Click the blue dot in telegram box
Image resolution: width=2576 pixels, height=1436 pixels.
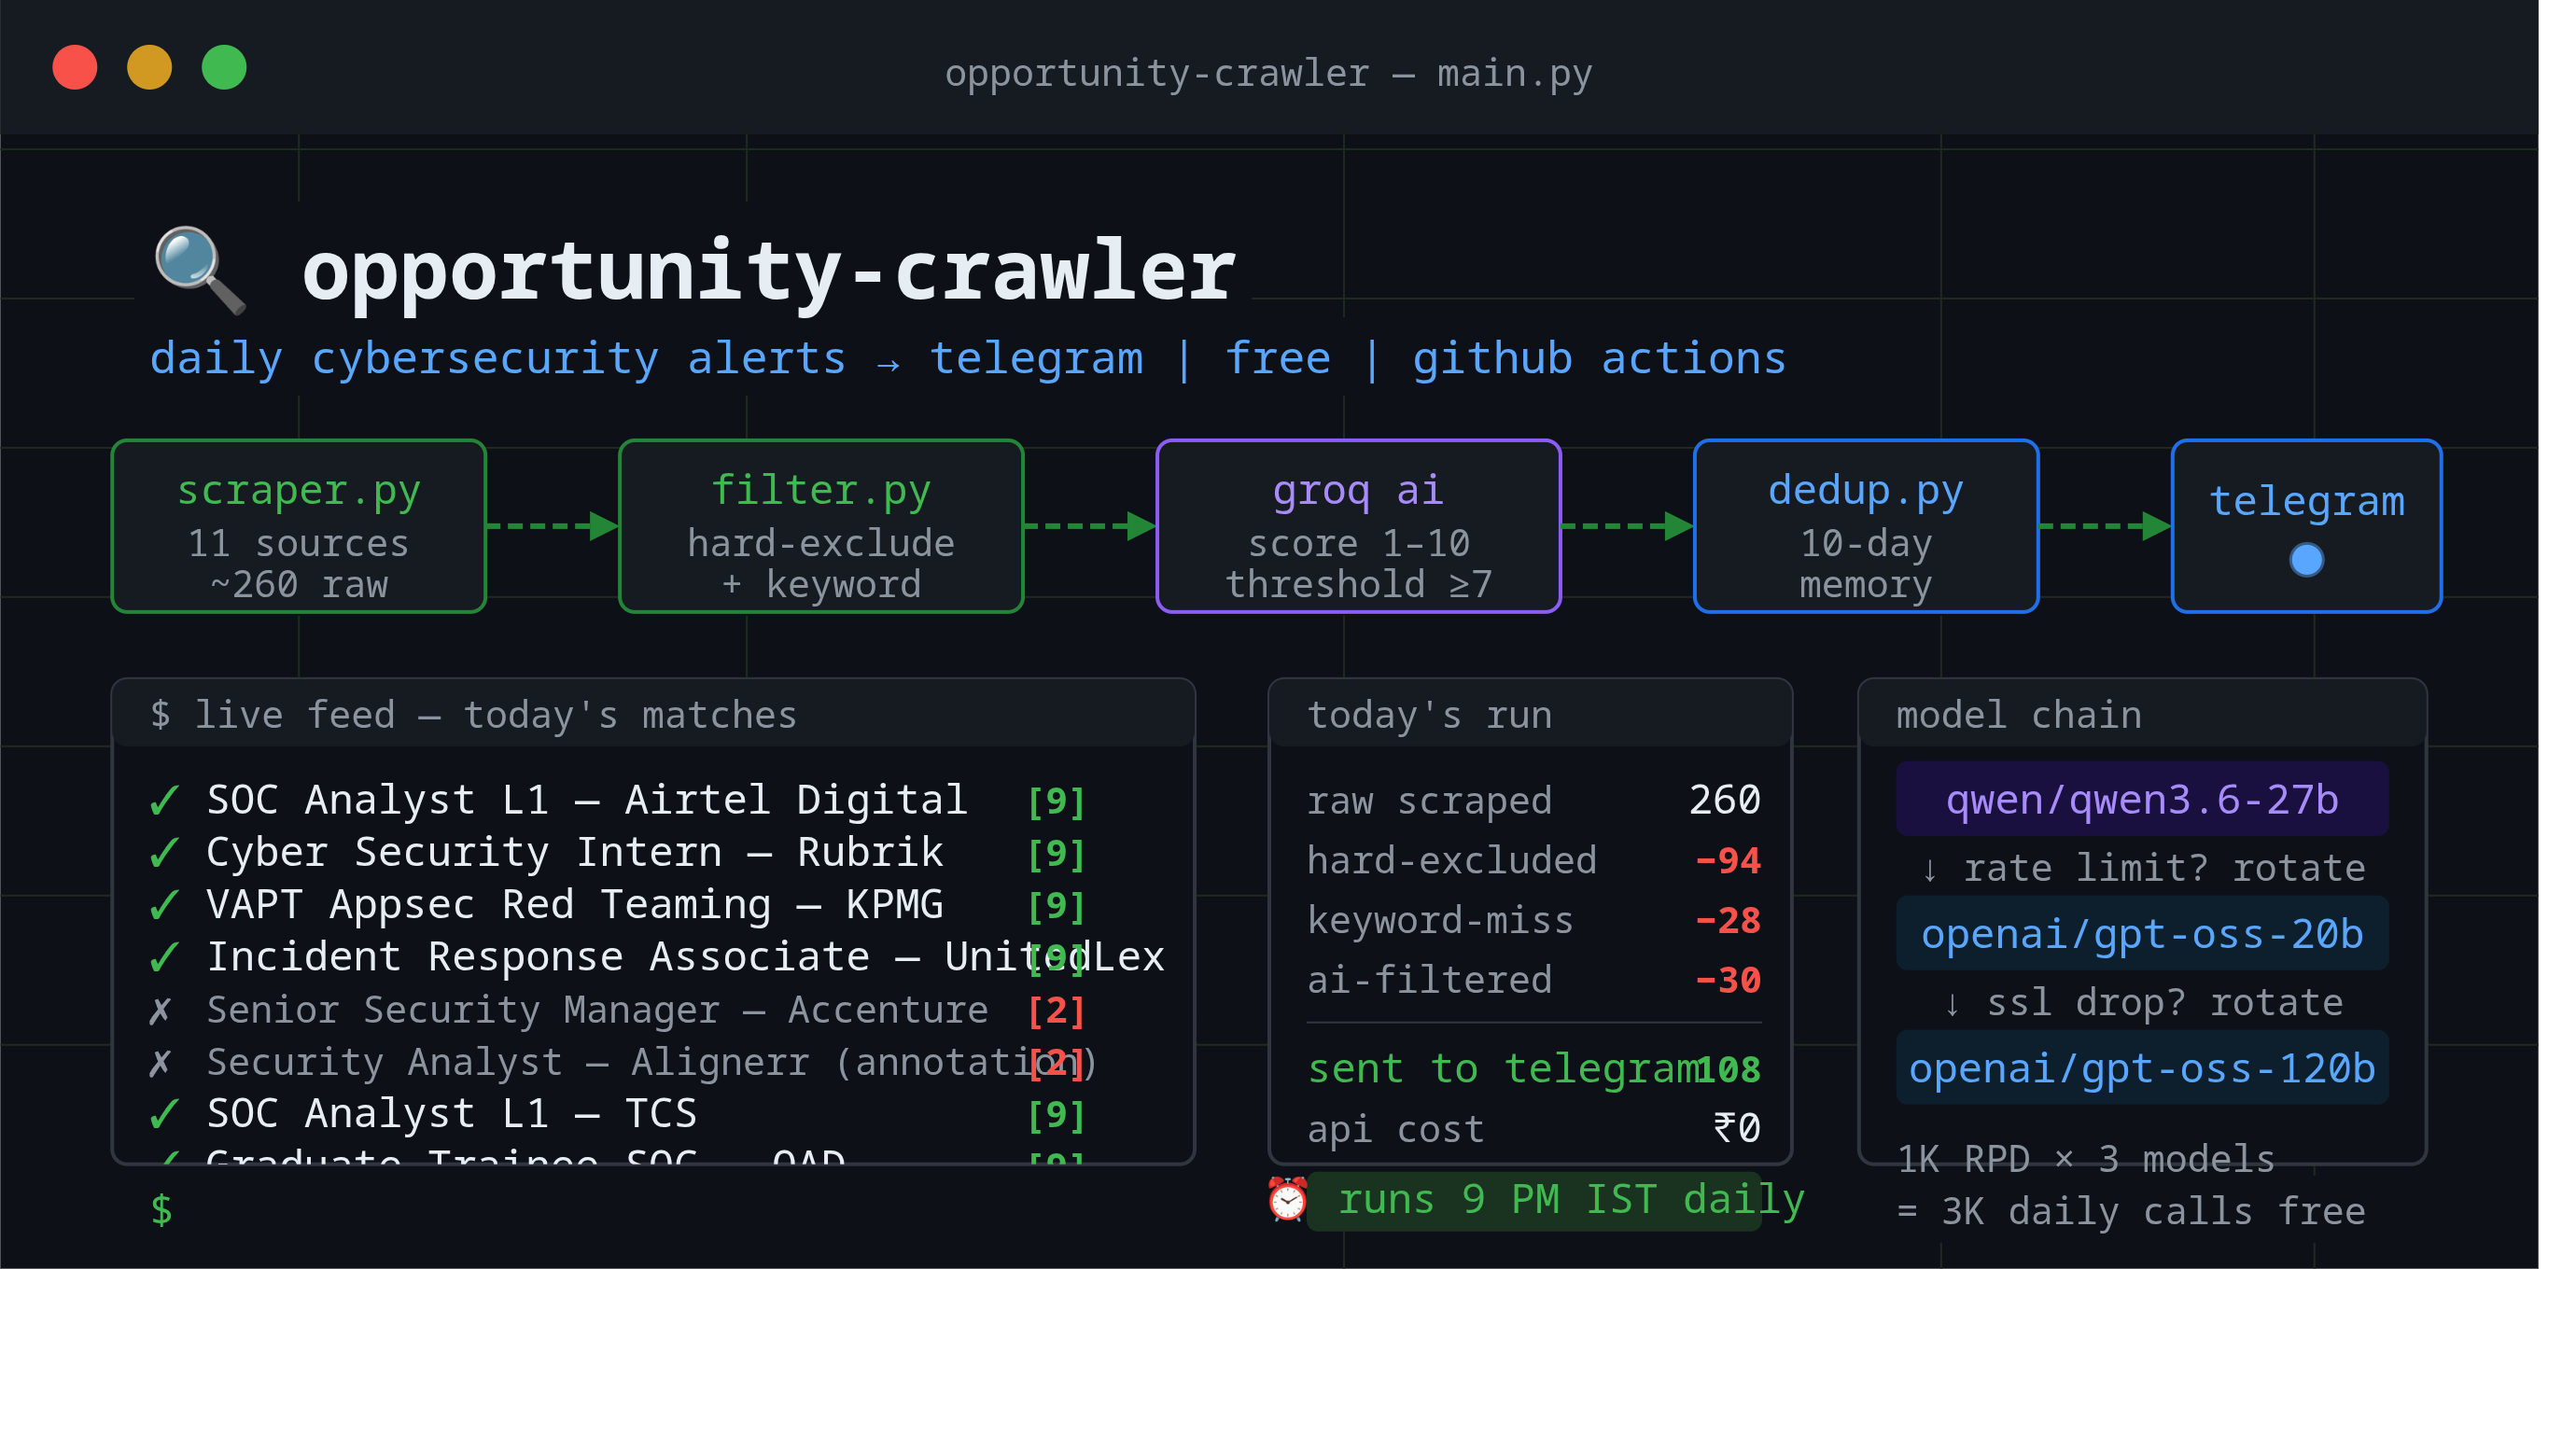pos(2306,560)
